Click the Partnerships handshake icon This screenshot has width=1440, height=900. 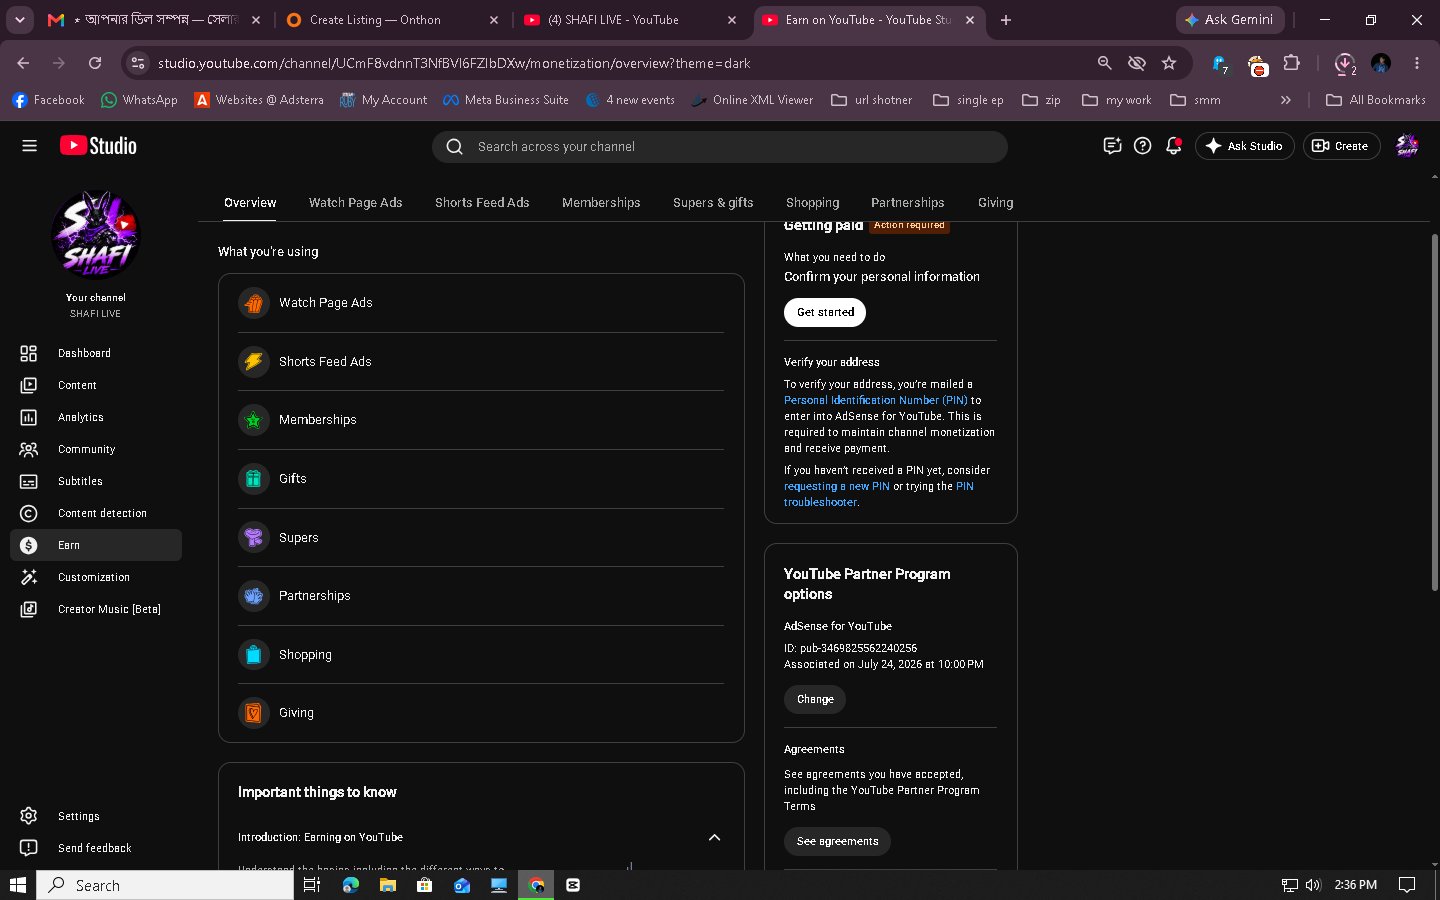254,596
